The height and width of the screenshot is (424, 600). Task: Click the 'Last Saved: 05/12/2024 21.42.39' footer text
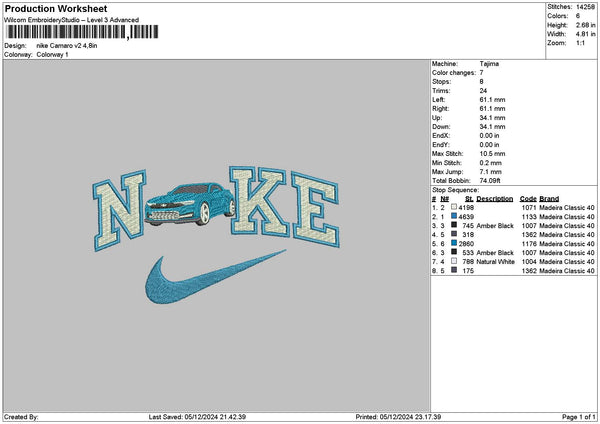(x=197, y=417)
